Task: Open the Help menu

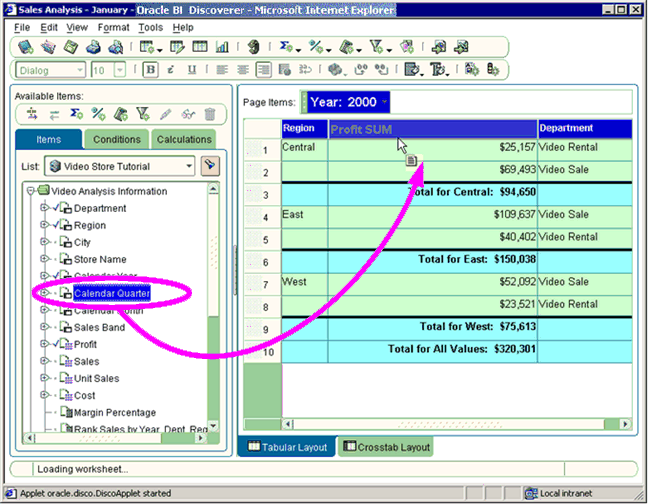Action: pos(183,27)
